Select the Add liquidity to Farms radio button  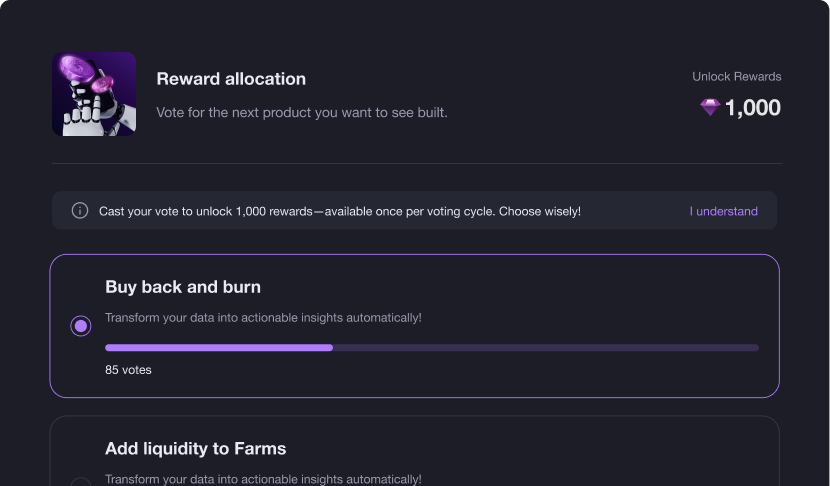coord(80,482)
